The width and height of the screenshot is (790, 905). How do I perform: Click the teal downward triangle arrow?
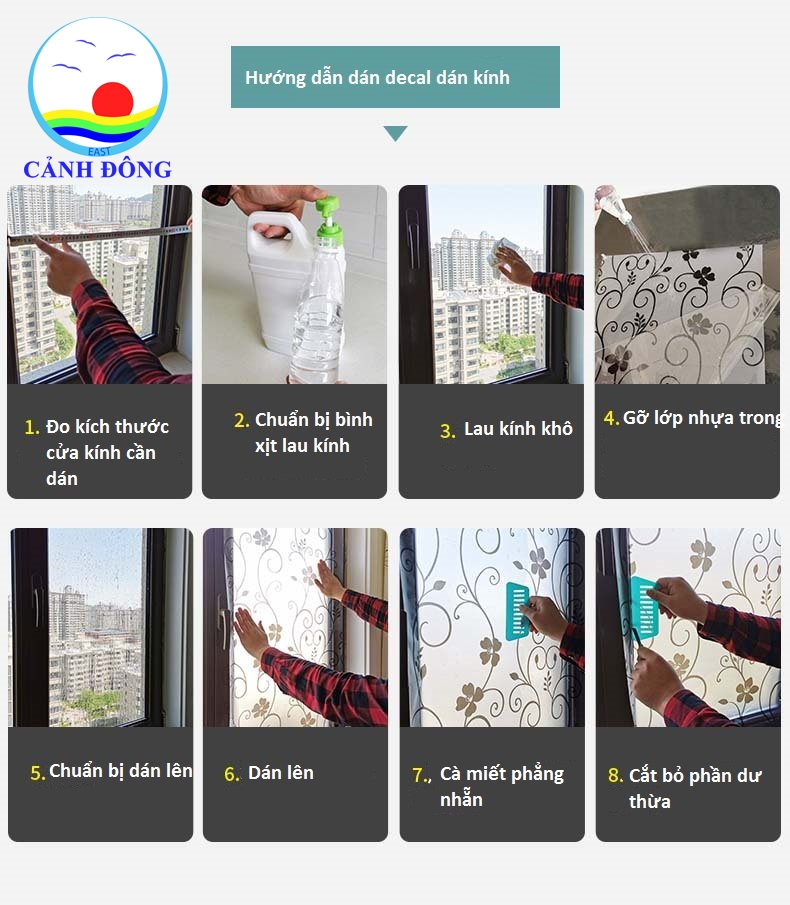click(395, 133)
